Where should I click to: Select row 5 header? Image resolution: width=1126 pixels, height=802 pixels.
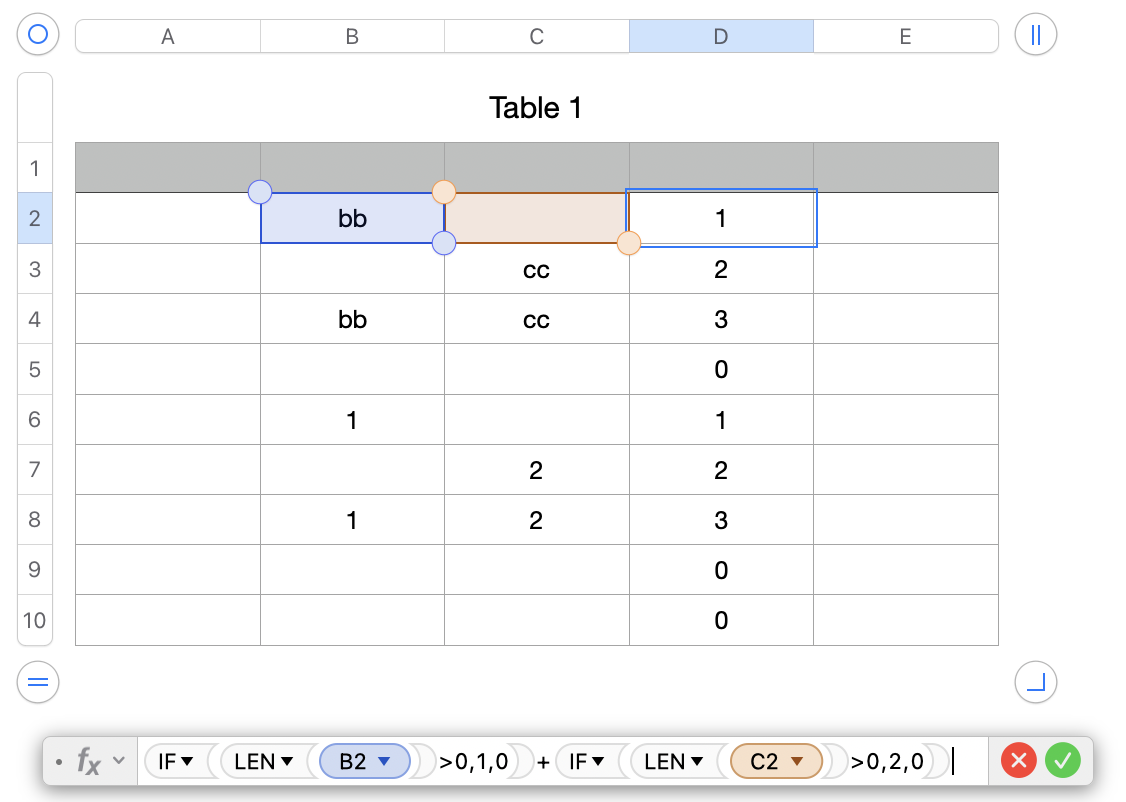[x=35, y=369]
